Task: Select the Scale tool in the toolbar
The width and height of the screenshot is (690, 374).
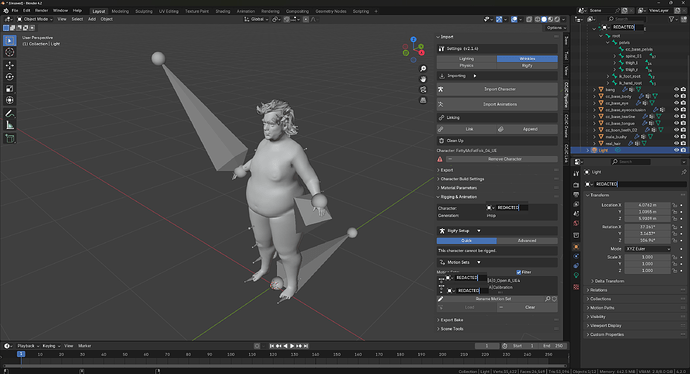Action: click(x=9, y=89)
